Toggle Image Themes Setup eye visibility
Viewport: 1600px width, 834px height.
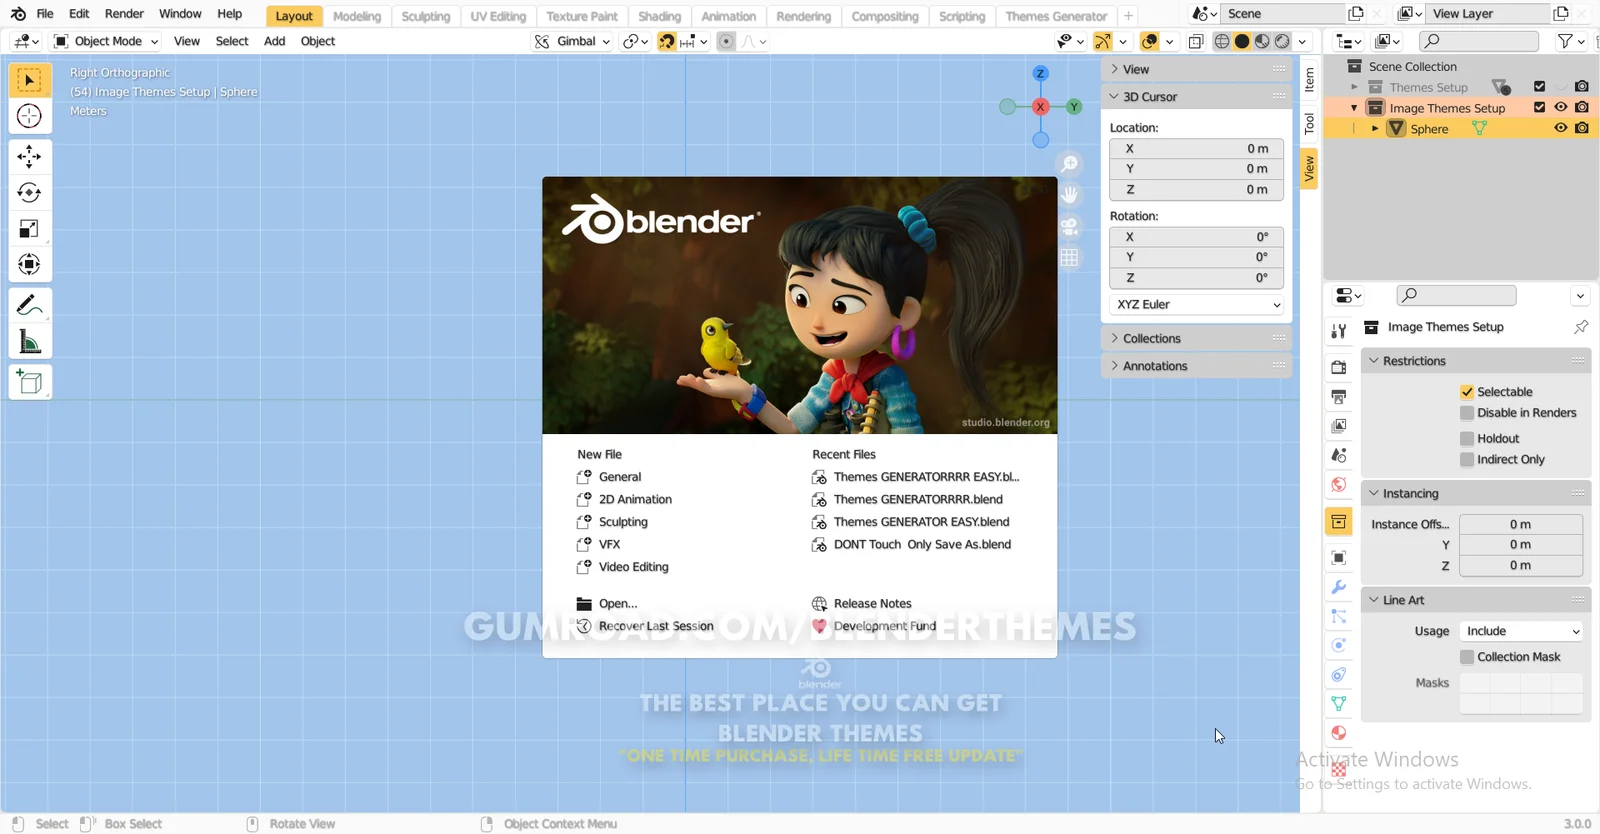(x=1560, y=107)
